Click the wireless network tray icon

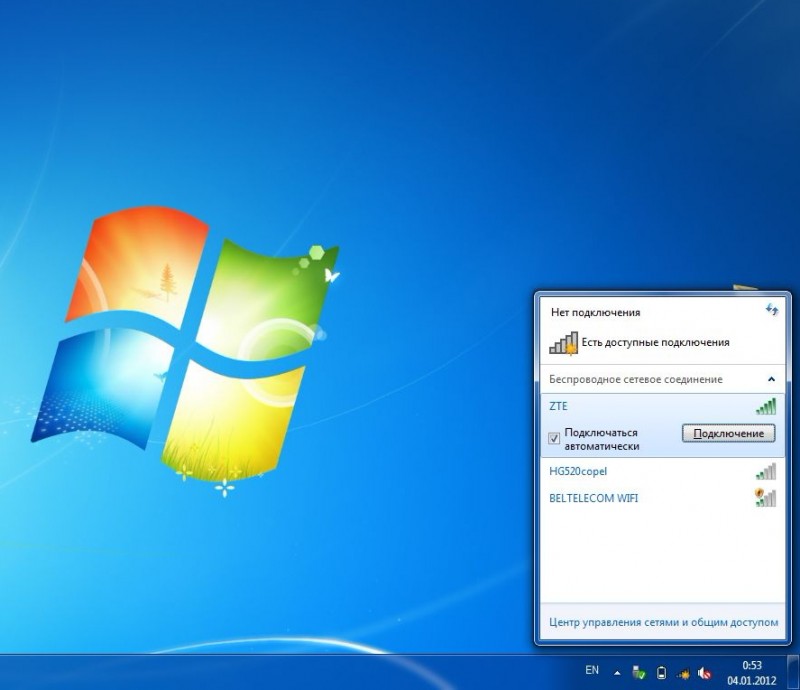683,674
